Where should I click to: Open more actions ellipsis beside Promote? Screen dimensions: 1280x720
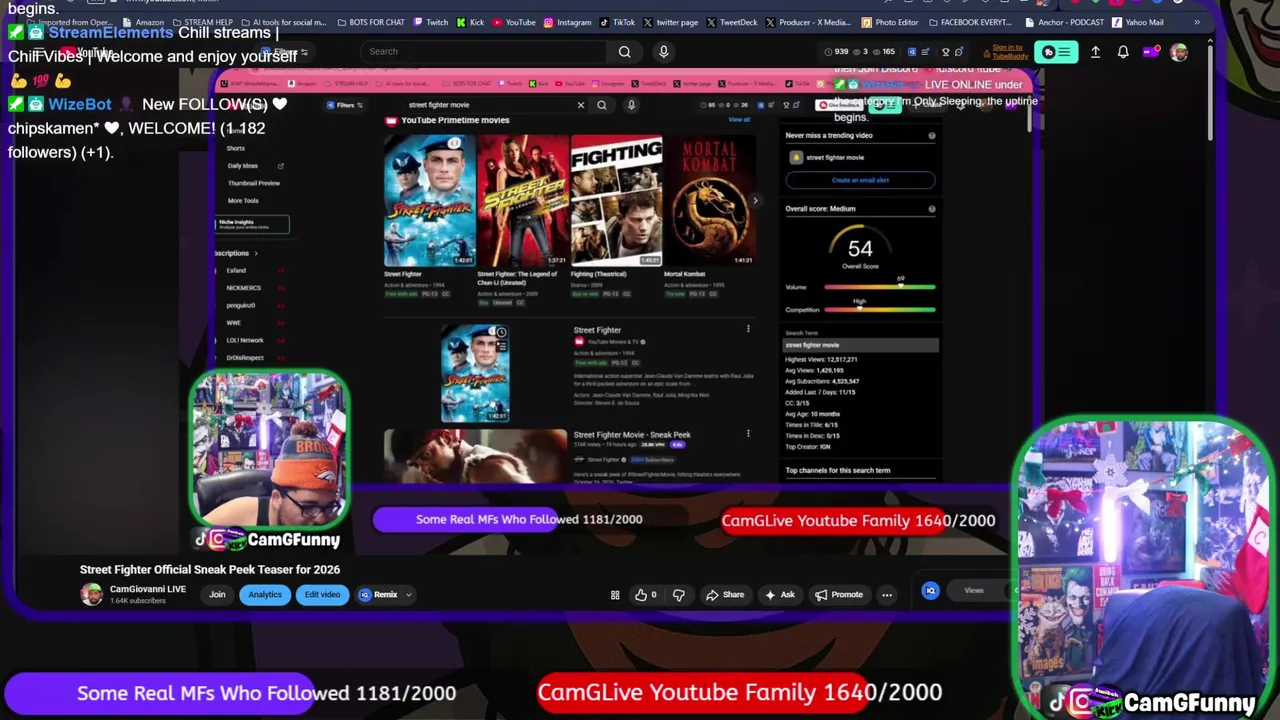887,595
